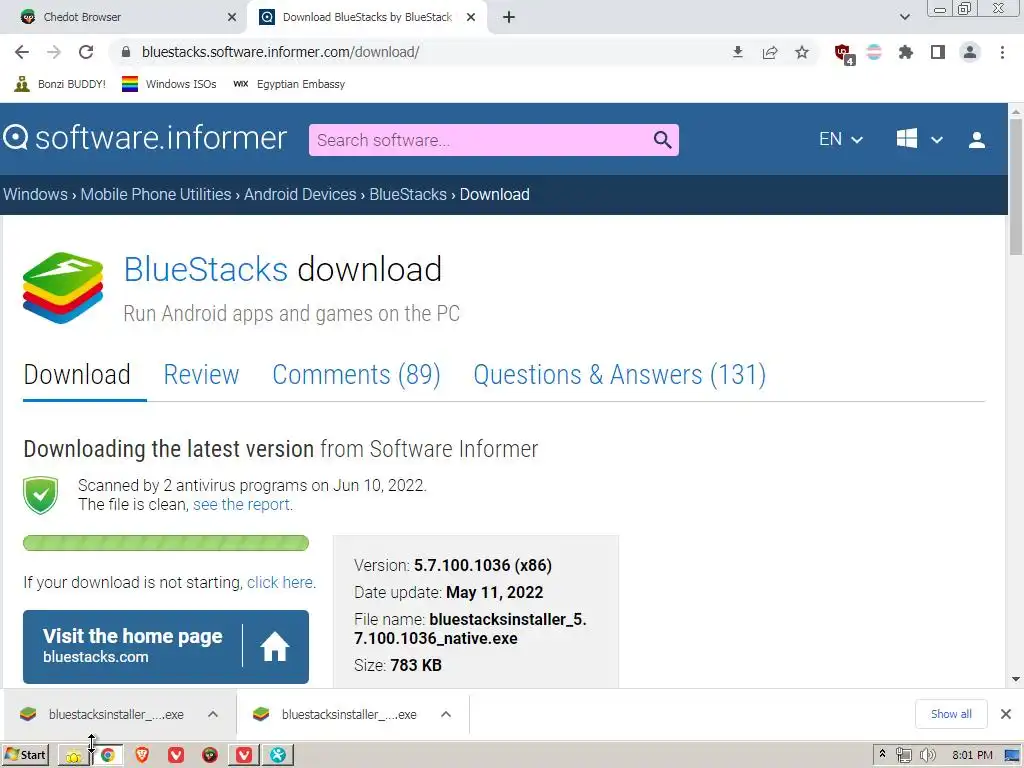Open the downloads icon in address bar
1024x768 pixels.
738,52
